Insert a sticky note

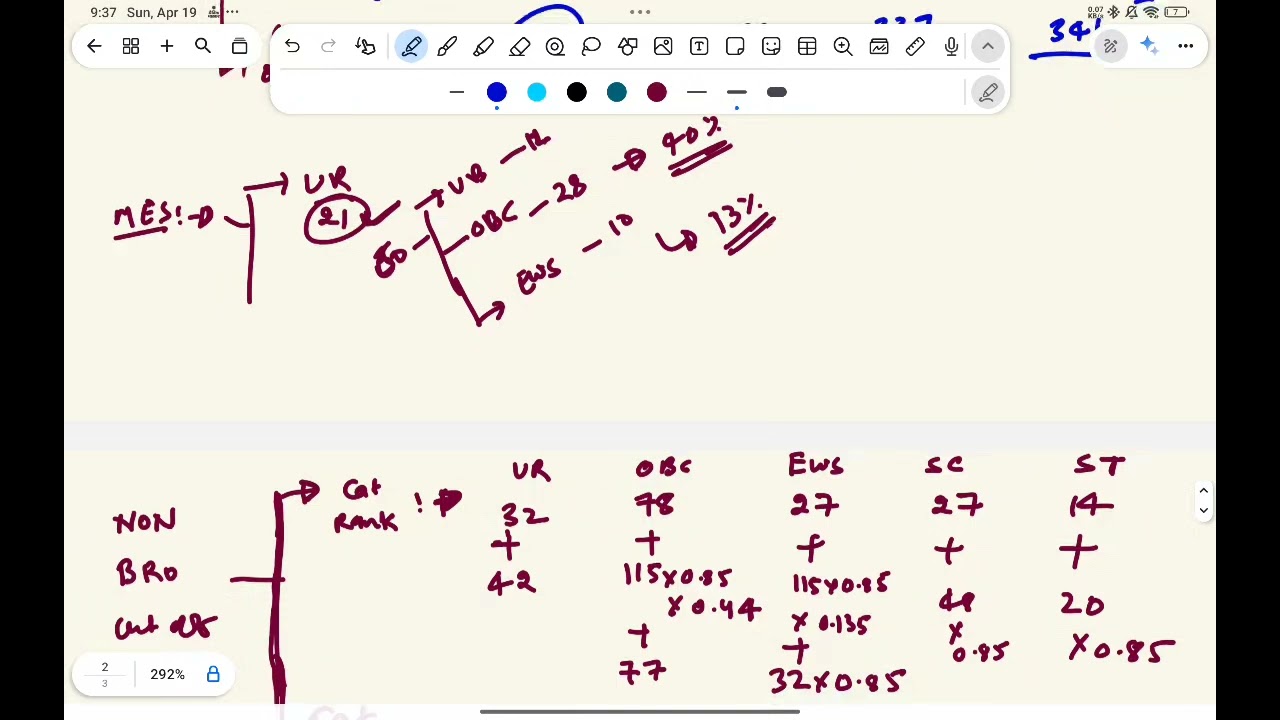point(735,46)
